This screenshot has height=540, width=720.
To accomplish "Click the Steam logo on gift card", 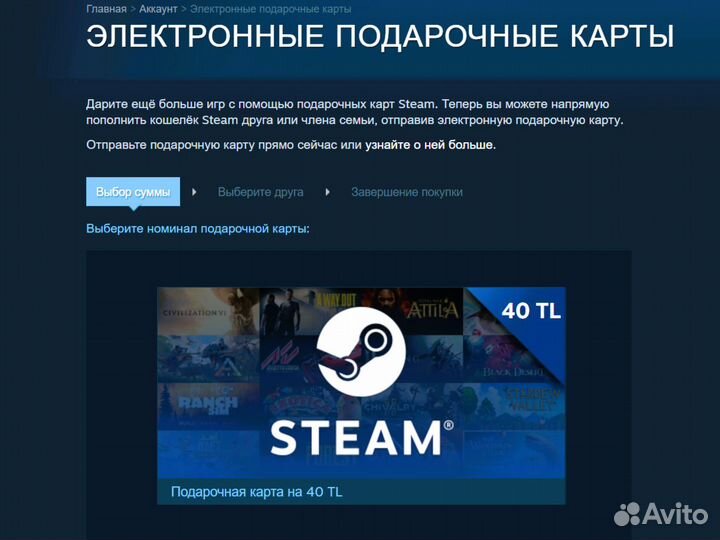I will (361, 352).
